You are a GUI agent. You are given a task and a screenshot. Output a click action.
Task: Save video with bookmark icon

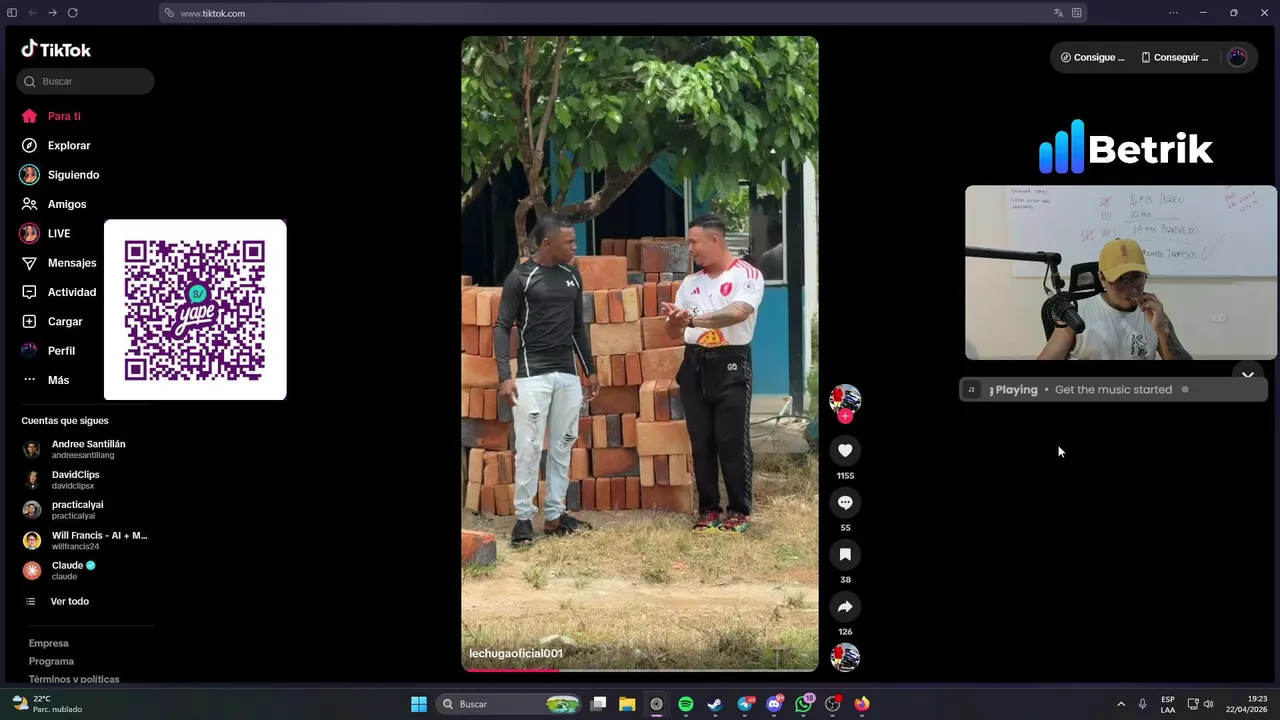845,555
